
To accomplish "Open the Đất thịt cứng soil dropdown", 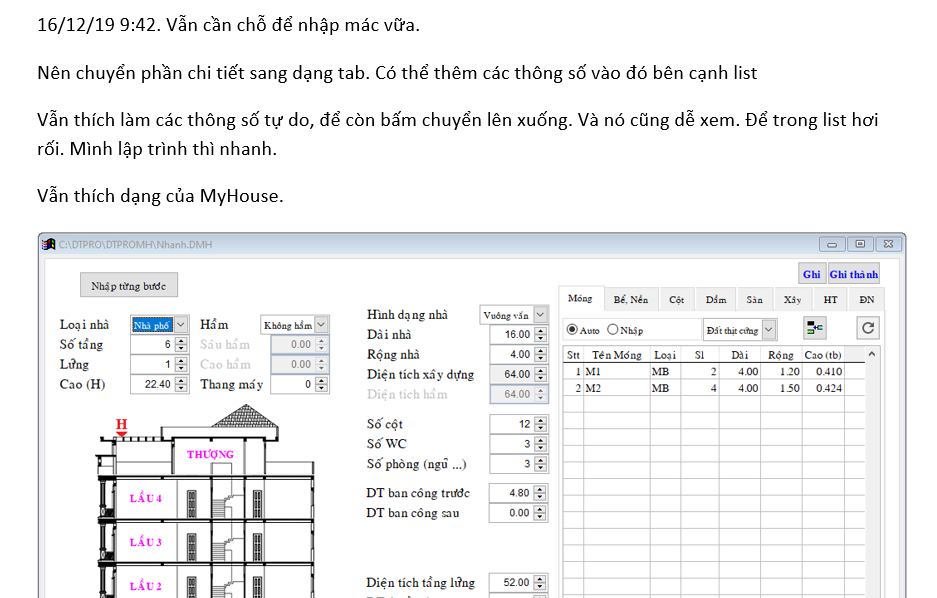I will 768,330.
